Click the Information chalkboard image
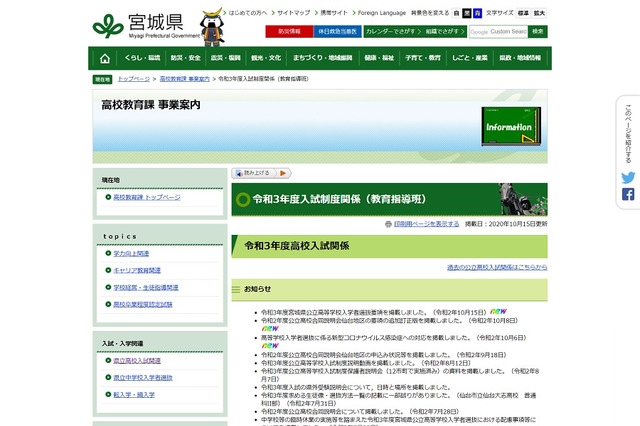 click(511, 126)
